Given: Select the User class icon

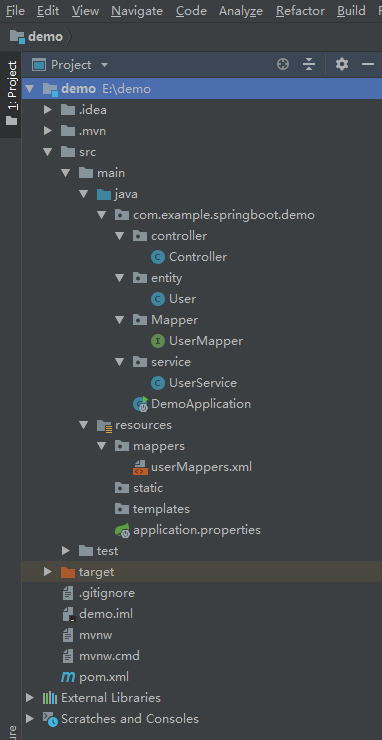Looking at the screenshot, I should 158,299.
